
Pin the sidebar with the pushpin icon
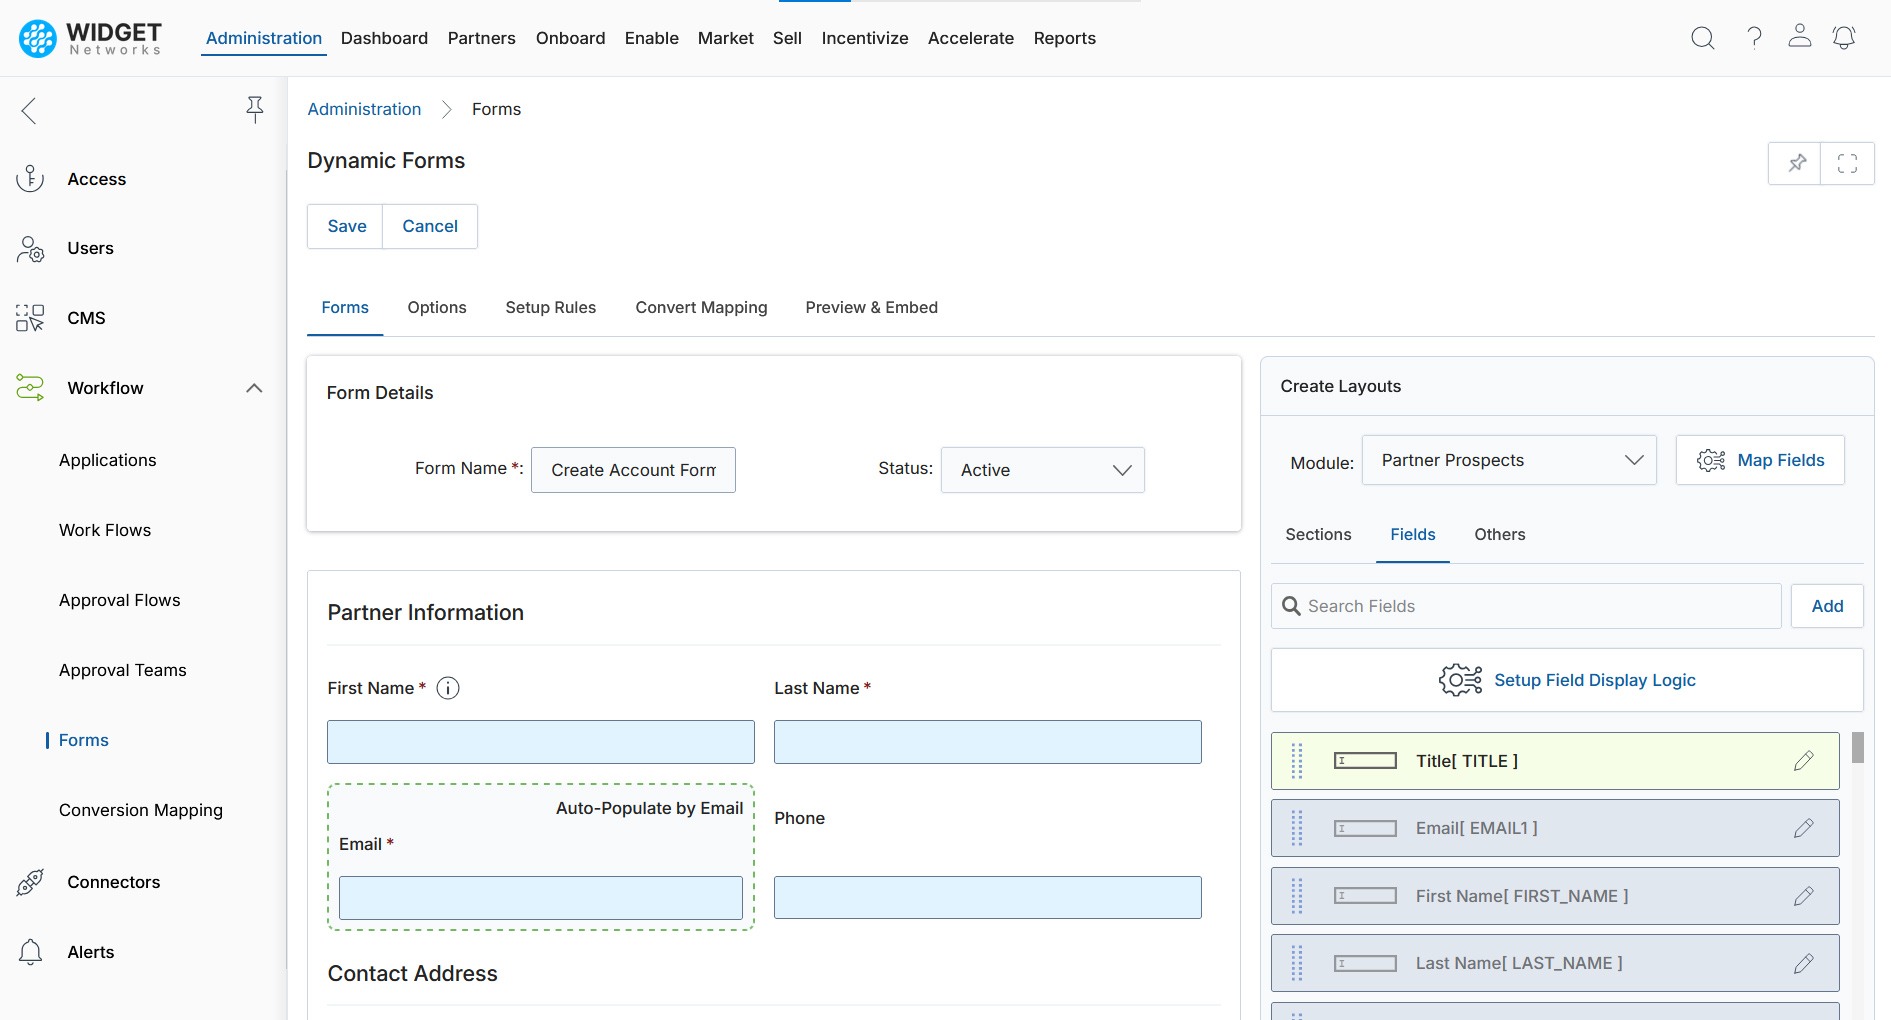[255, 109]
